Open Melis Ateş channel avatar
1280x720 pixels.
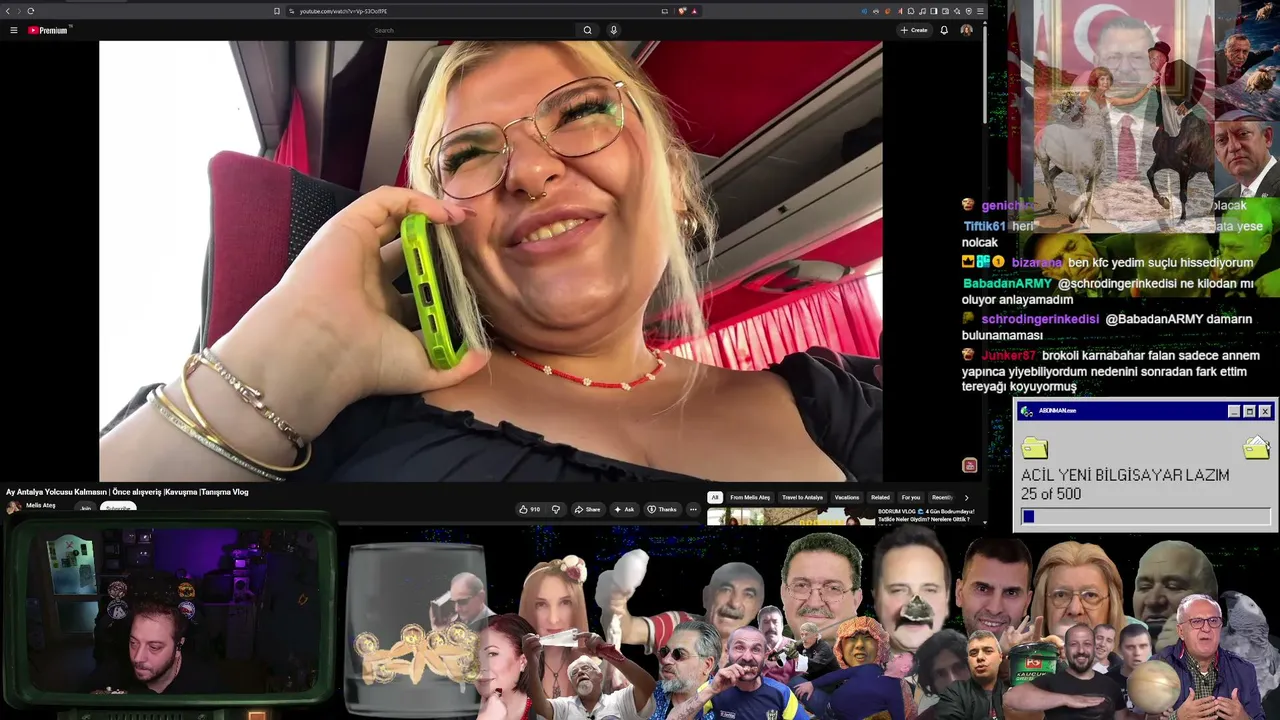14,507
